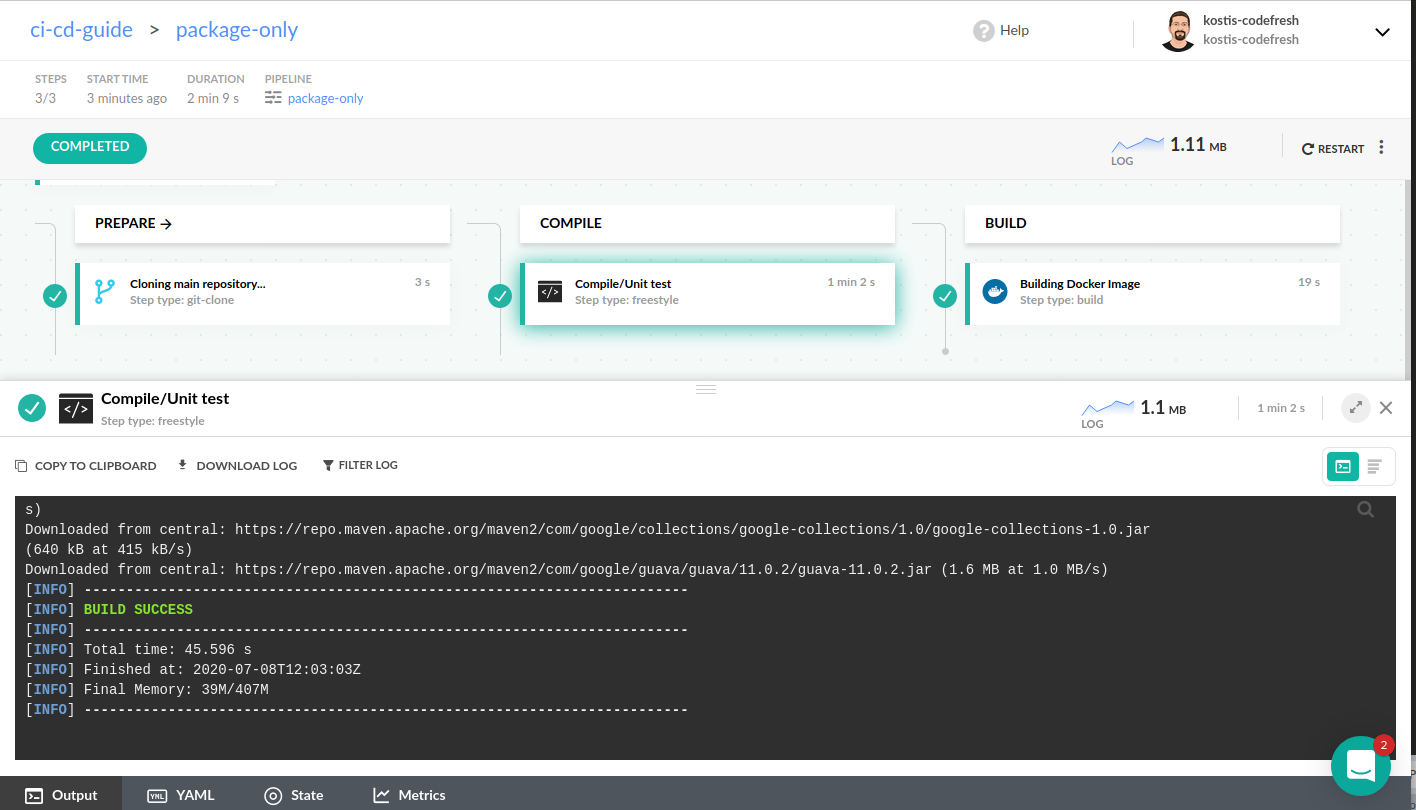Copy log output to clipboard
Viewport: 1416px width, 810px height.
pyautogui.click(x=86, y=466)
